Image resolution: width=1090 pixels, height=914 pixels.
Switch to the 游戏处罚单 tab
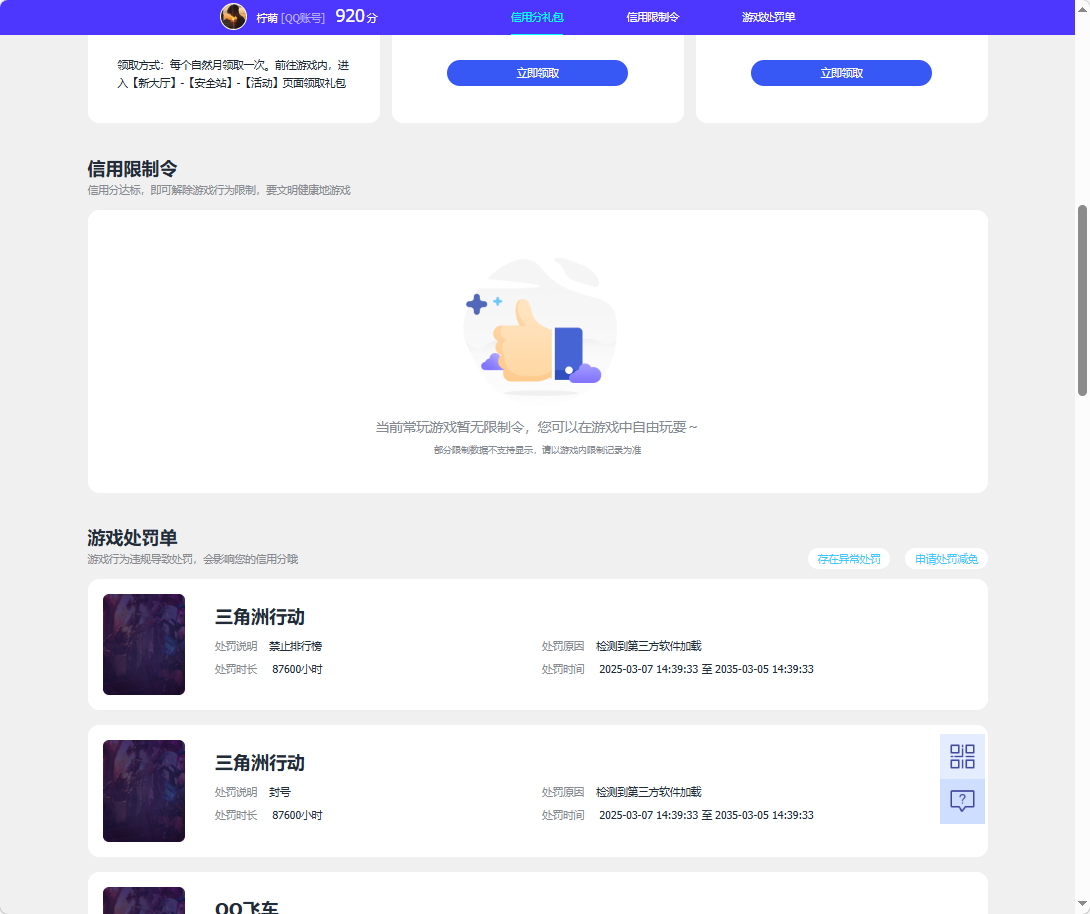click(767, 17)
